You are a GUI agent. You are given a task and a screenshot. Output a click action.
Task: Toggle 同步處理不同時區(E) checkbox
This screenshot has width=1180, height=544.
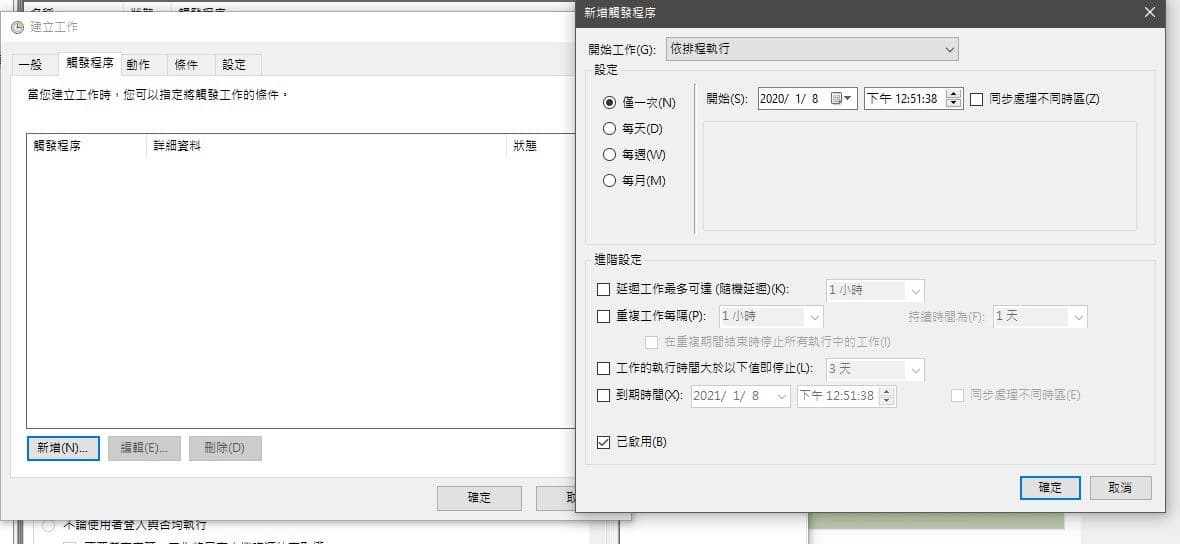click(x=957, y=395)
